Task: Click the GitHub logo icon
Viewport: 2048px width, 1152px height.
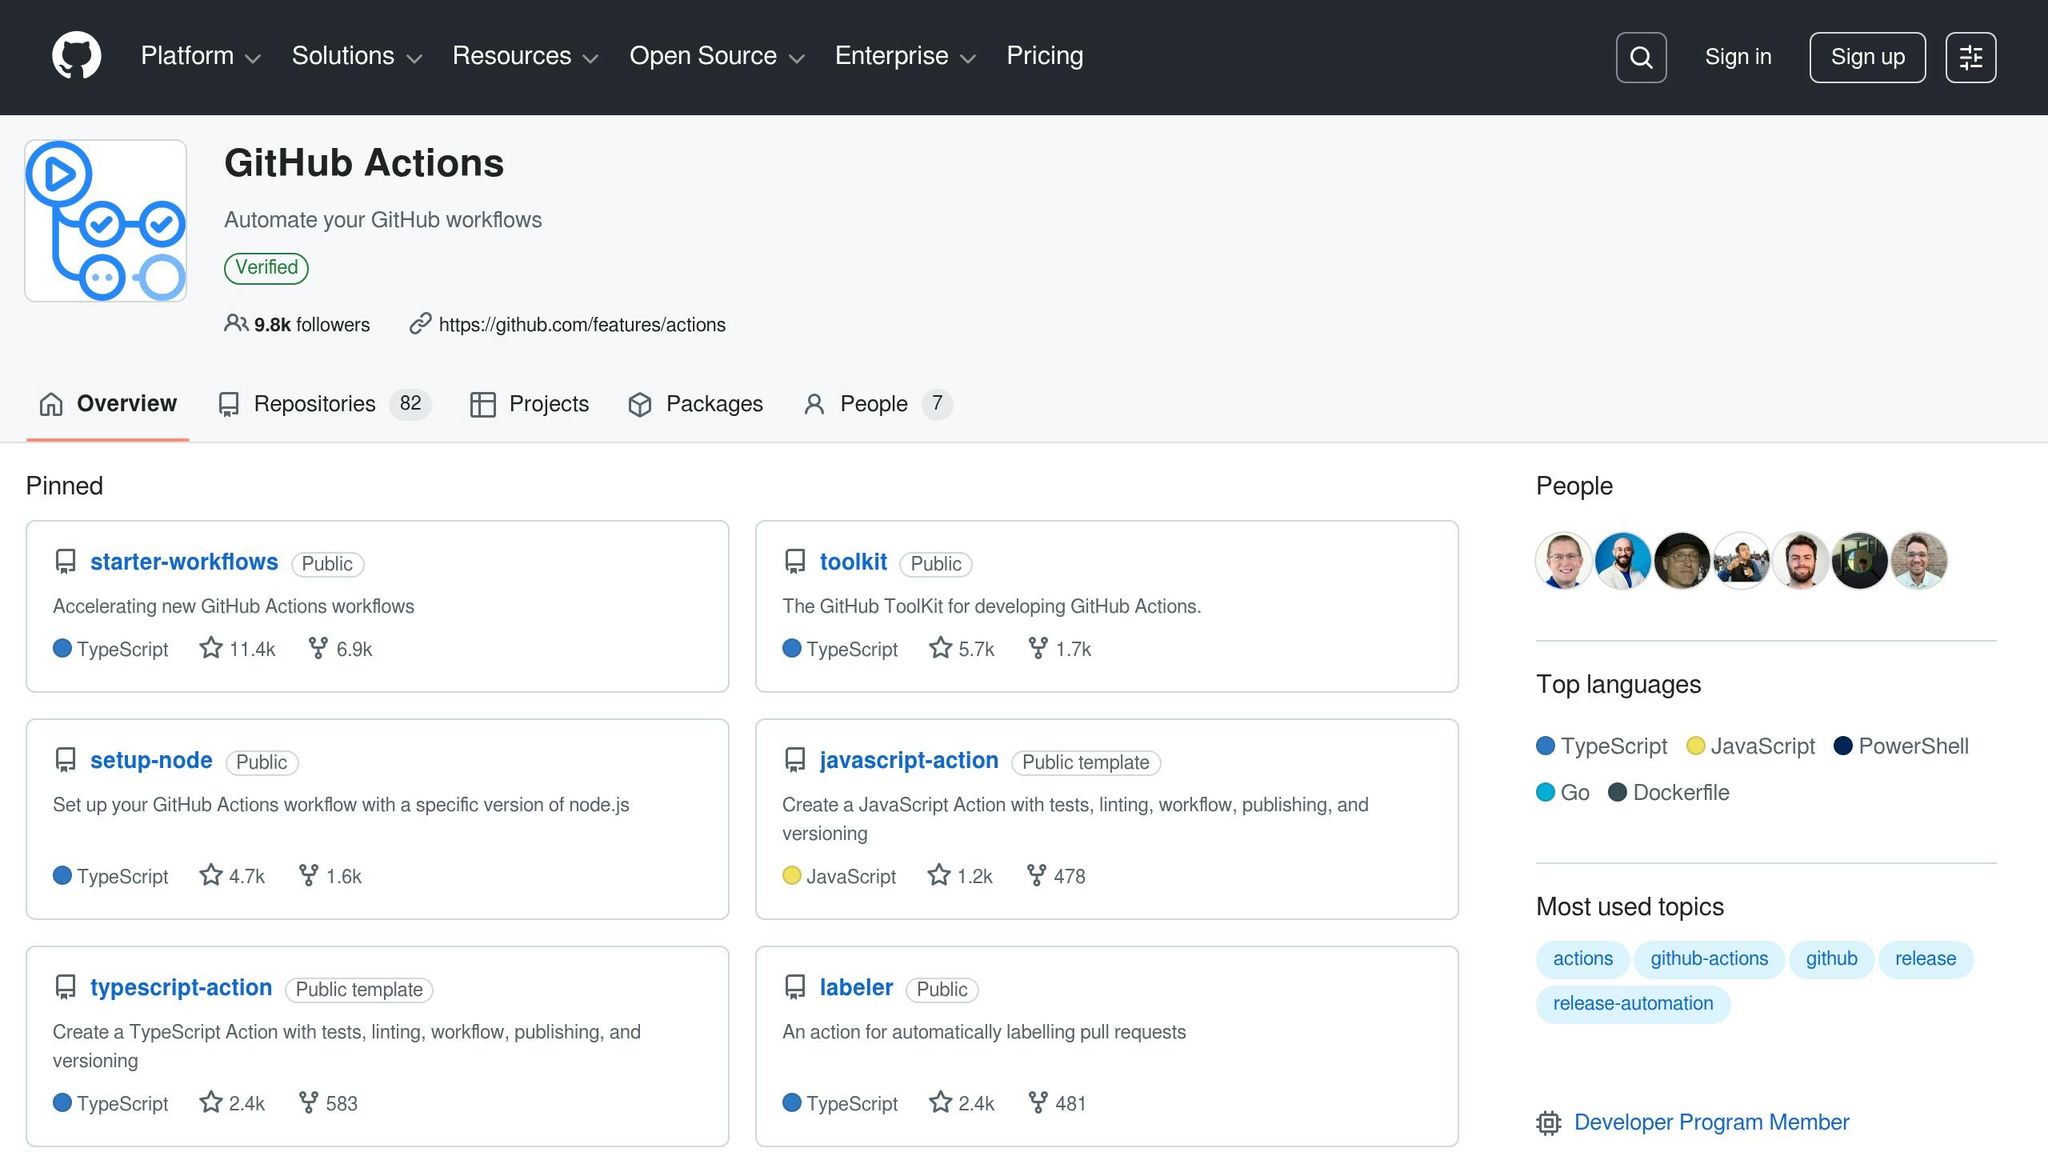Action: coord(75,56)
